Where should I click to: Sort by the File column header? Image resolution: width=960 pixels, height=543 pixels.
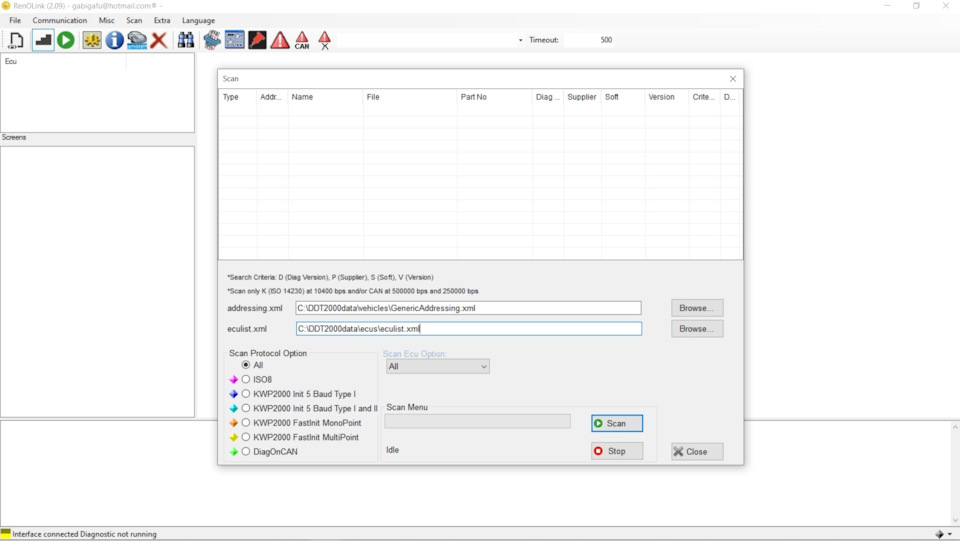410,97
